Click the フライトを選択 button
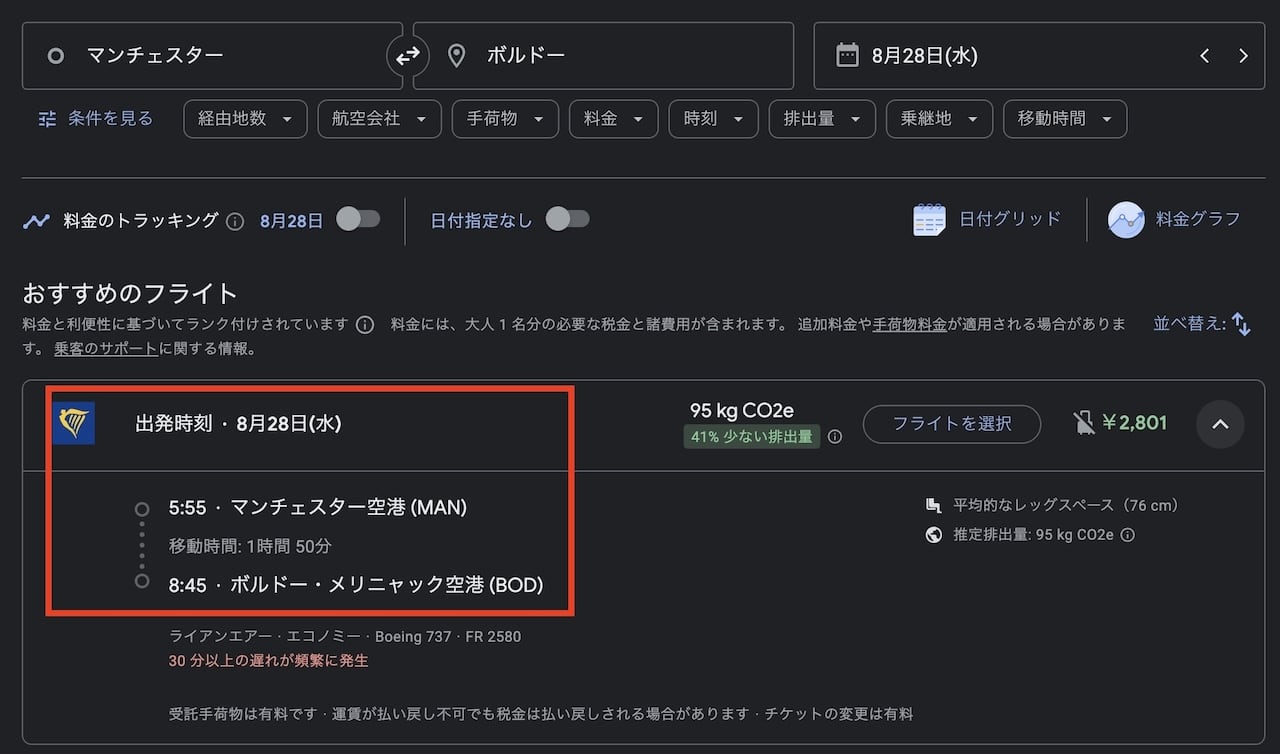Viewport: 1280px width, 754px height. (x=952, y=424)
